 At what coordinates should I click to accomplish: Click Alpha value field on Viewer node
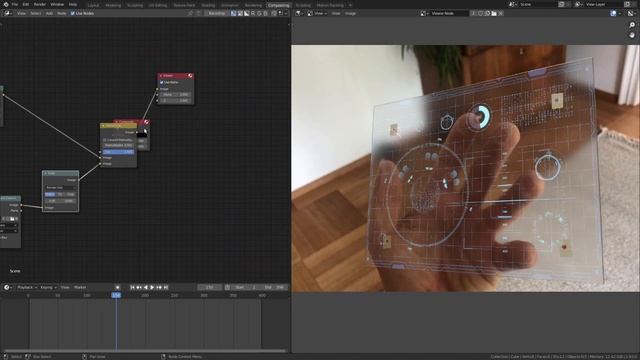click(x=176, y=95)
